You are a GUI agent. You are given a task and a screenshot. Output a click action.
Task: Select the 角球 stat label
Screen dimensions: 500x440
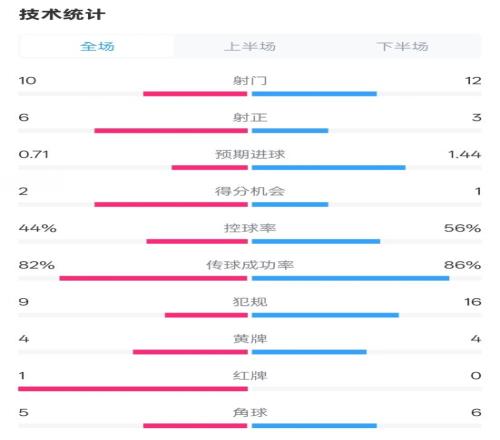click(x=250, y=412)
